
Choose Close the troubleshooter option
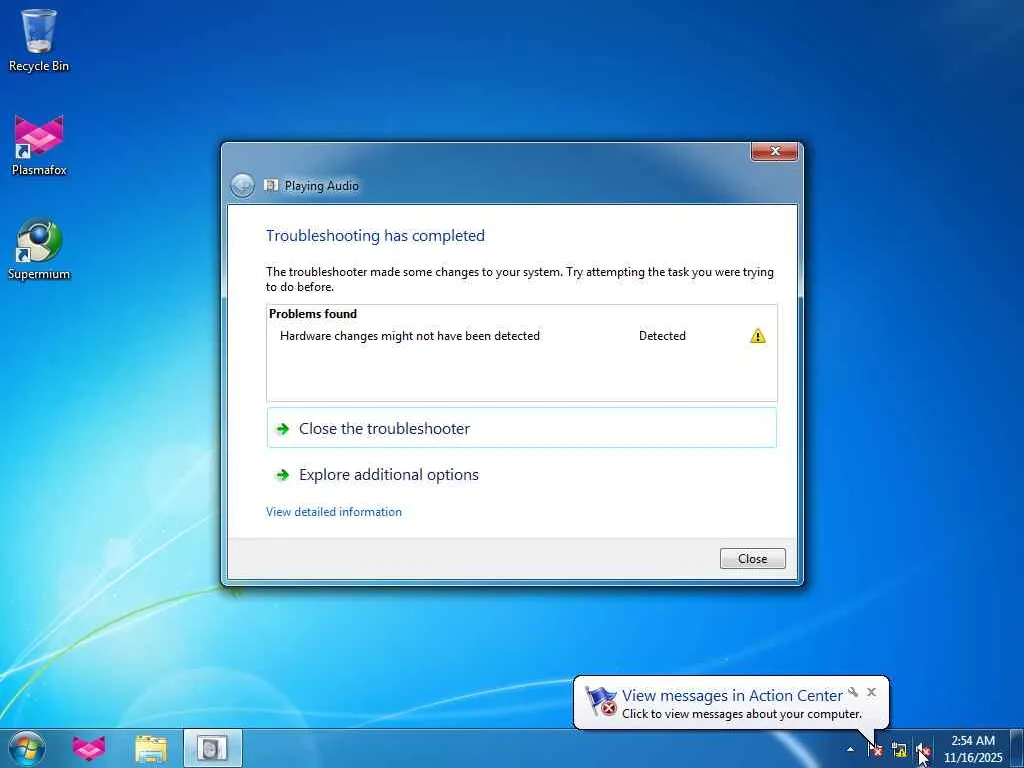521,428
